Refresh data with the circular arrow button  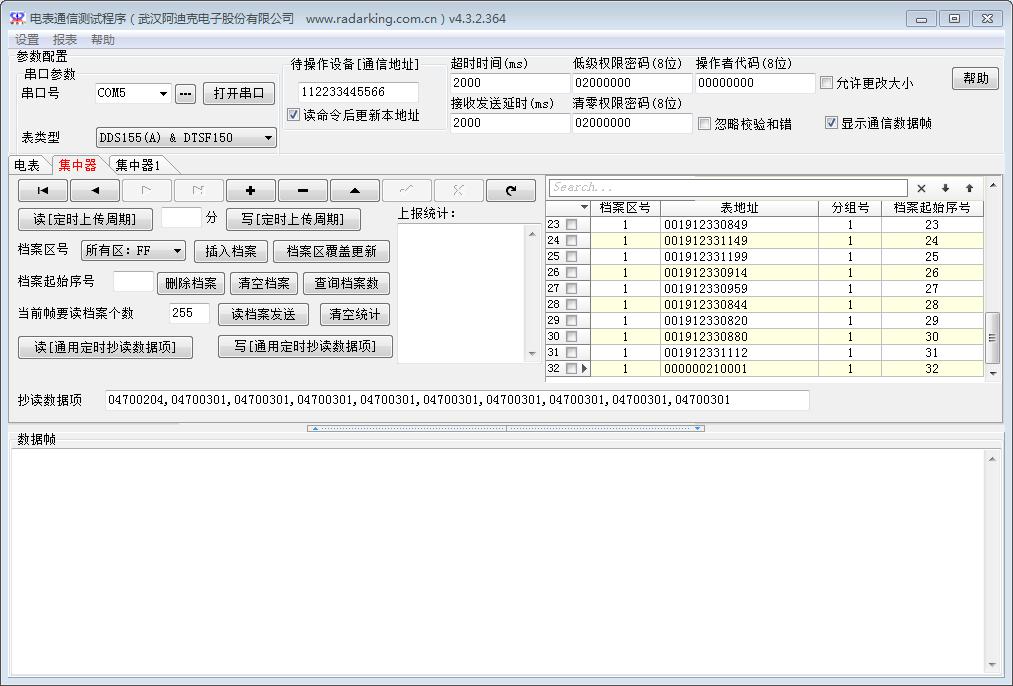pyautogui.click(x=511, y=190)
